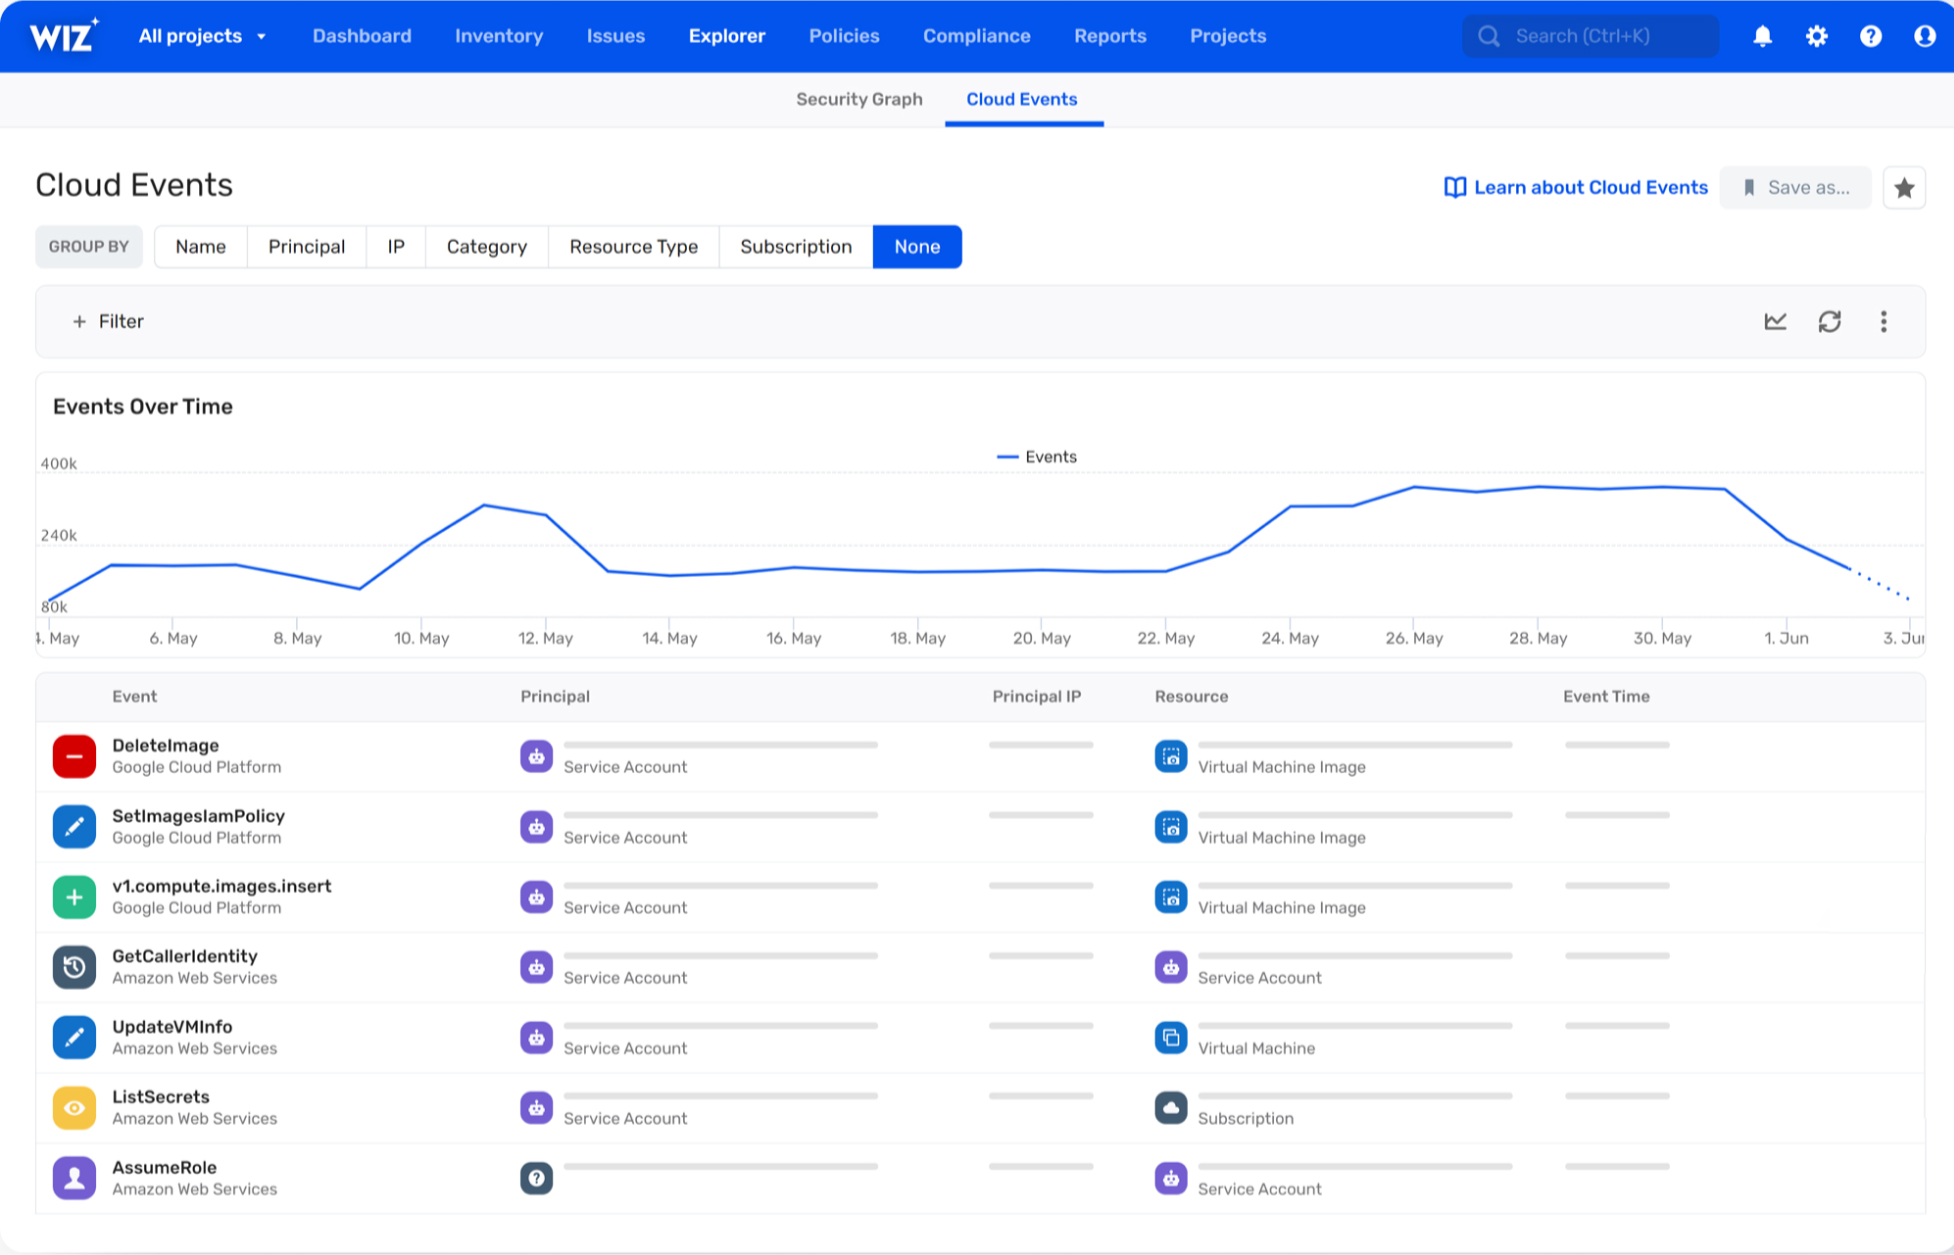Group events by Principal
This screenshot has height=1255, width=1954.
click(306, 247)
